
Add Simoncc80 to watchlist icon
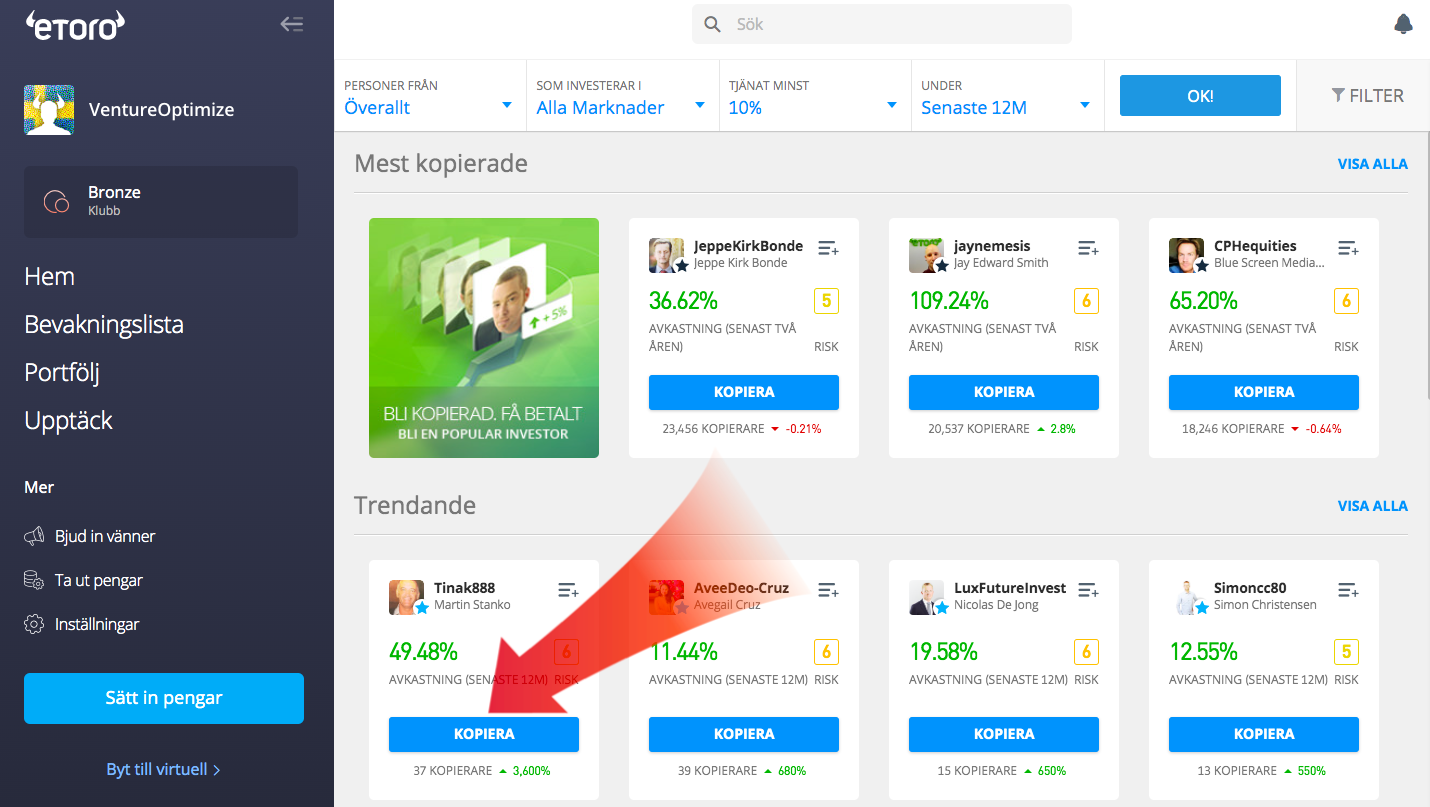1347,590
